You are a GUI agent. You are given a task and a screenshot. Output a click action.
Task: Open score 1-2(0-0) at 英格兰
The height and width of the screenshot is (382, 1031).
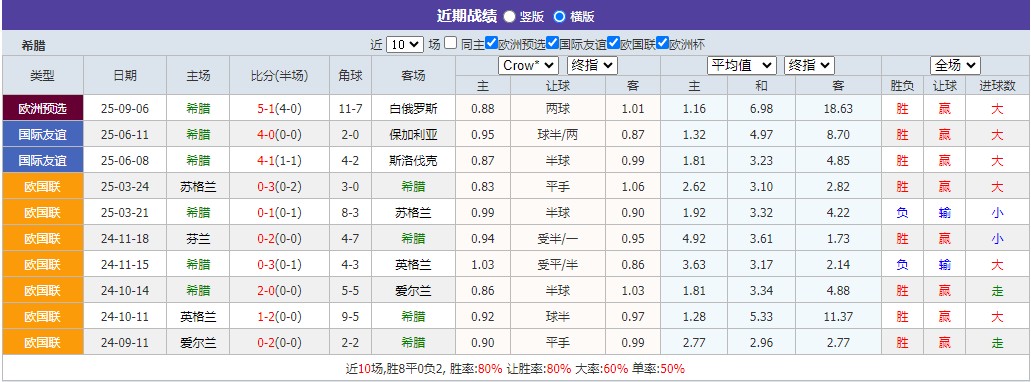(x=279, y=317)
